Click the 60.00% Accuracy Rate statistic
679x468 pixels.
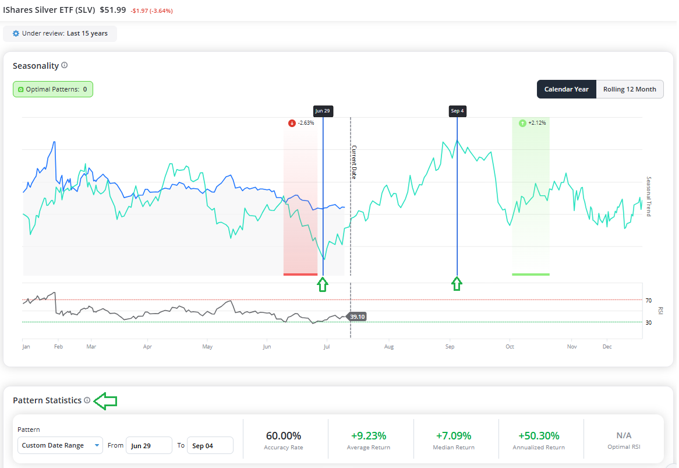click(284, 440)
